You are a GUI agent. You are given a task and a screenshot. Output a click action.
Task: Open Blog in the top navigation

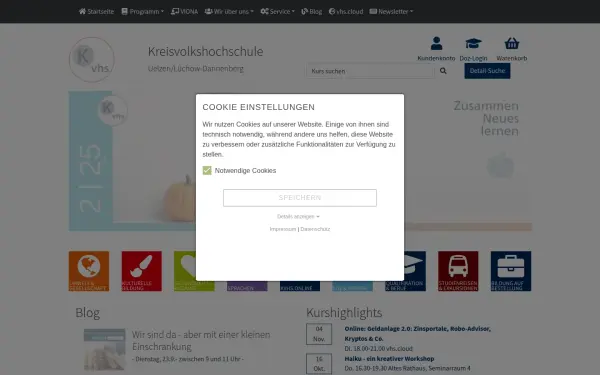coord(311,11)
